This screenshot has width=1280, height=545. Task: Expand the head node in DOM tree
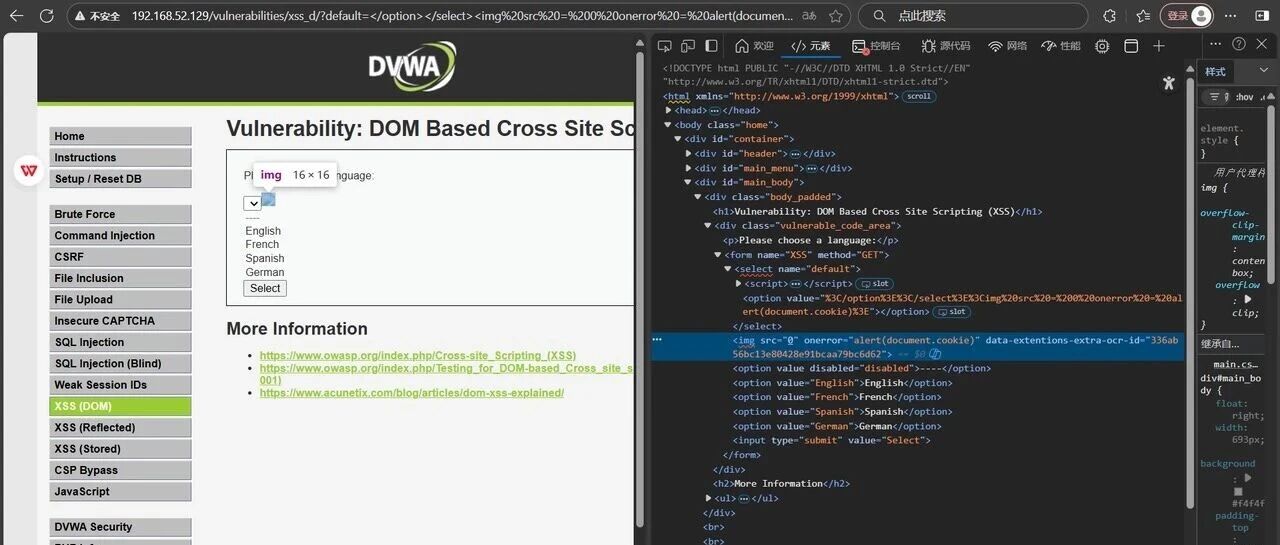click(x=670, y=111)
